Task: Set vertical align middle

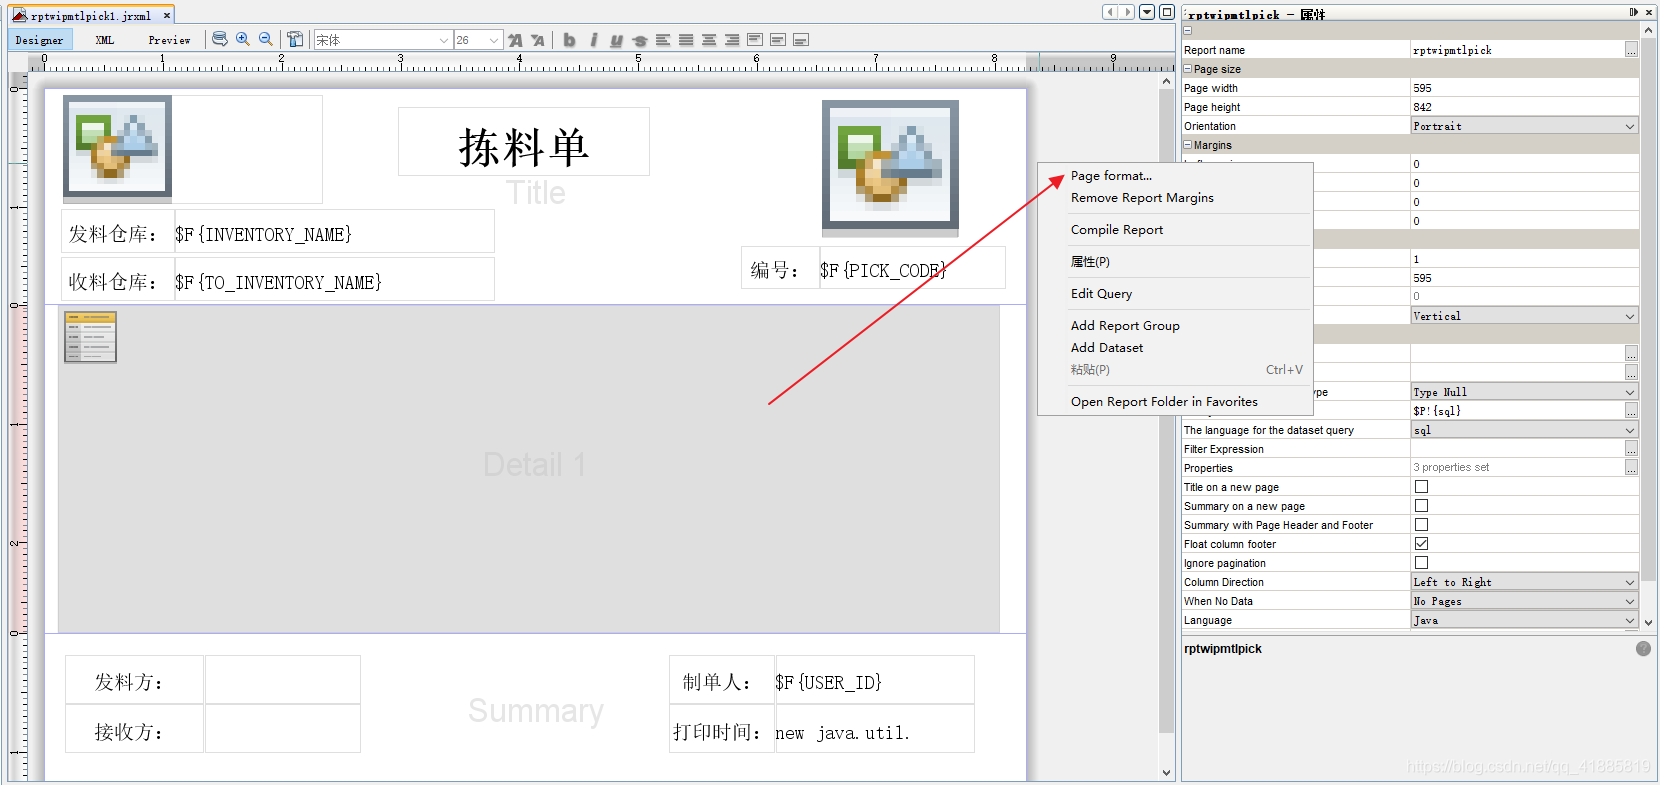Action: (778, 40)
